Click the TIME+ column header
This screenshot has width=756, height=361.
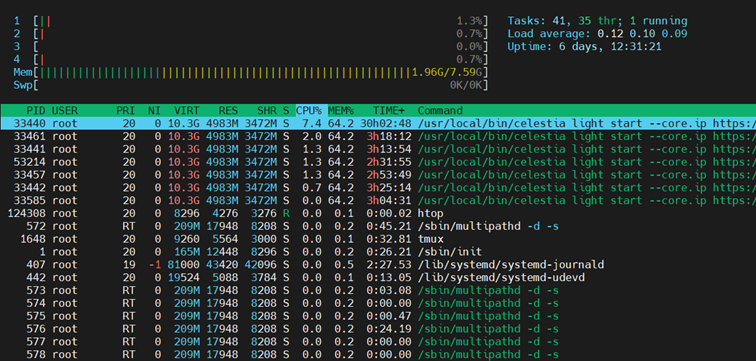(x=389, y=110)
